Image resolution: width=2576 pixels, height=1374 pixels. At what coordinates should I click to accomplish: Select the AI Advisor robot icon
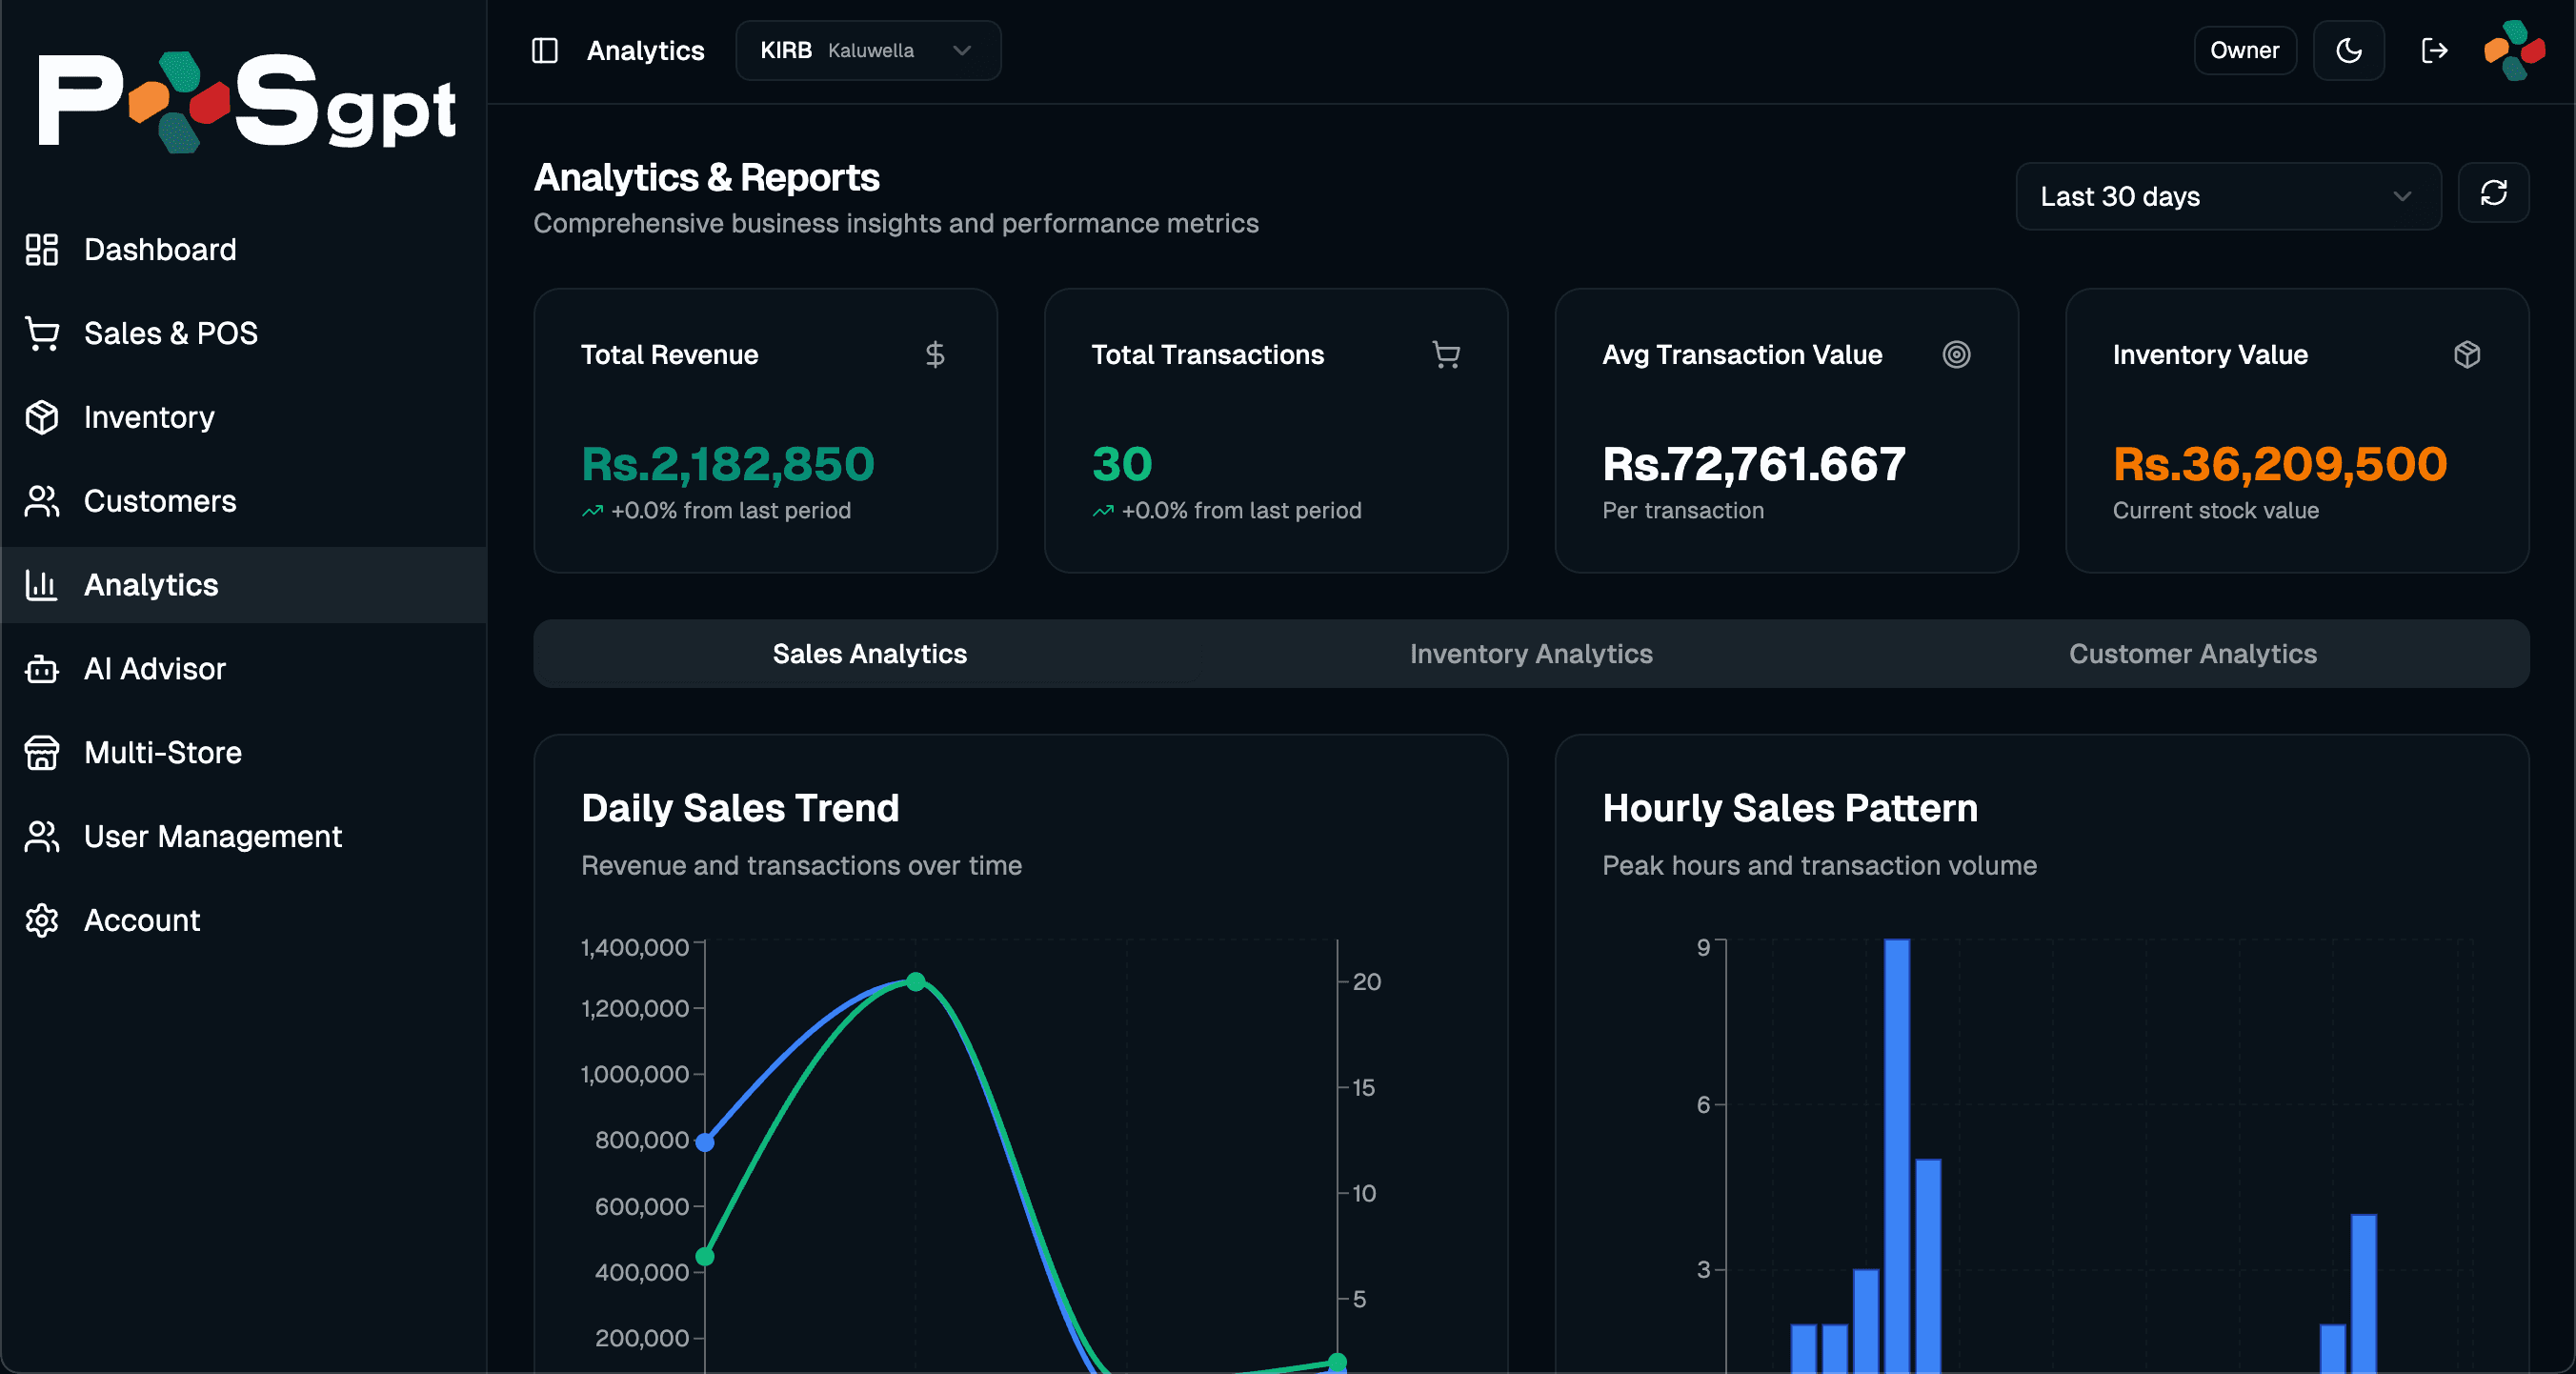[x=41, y=669]
